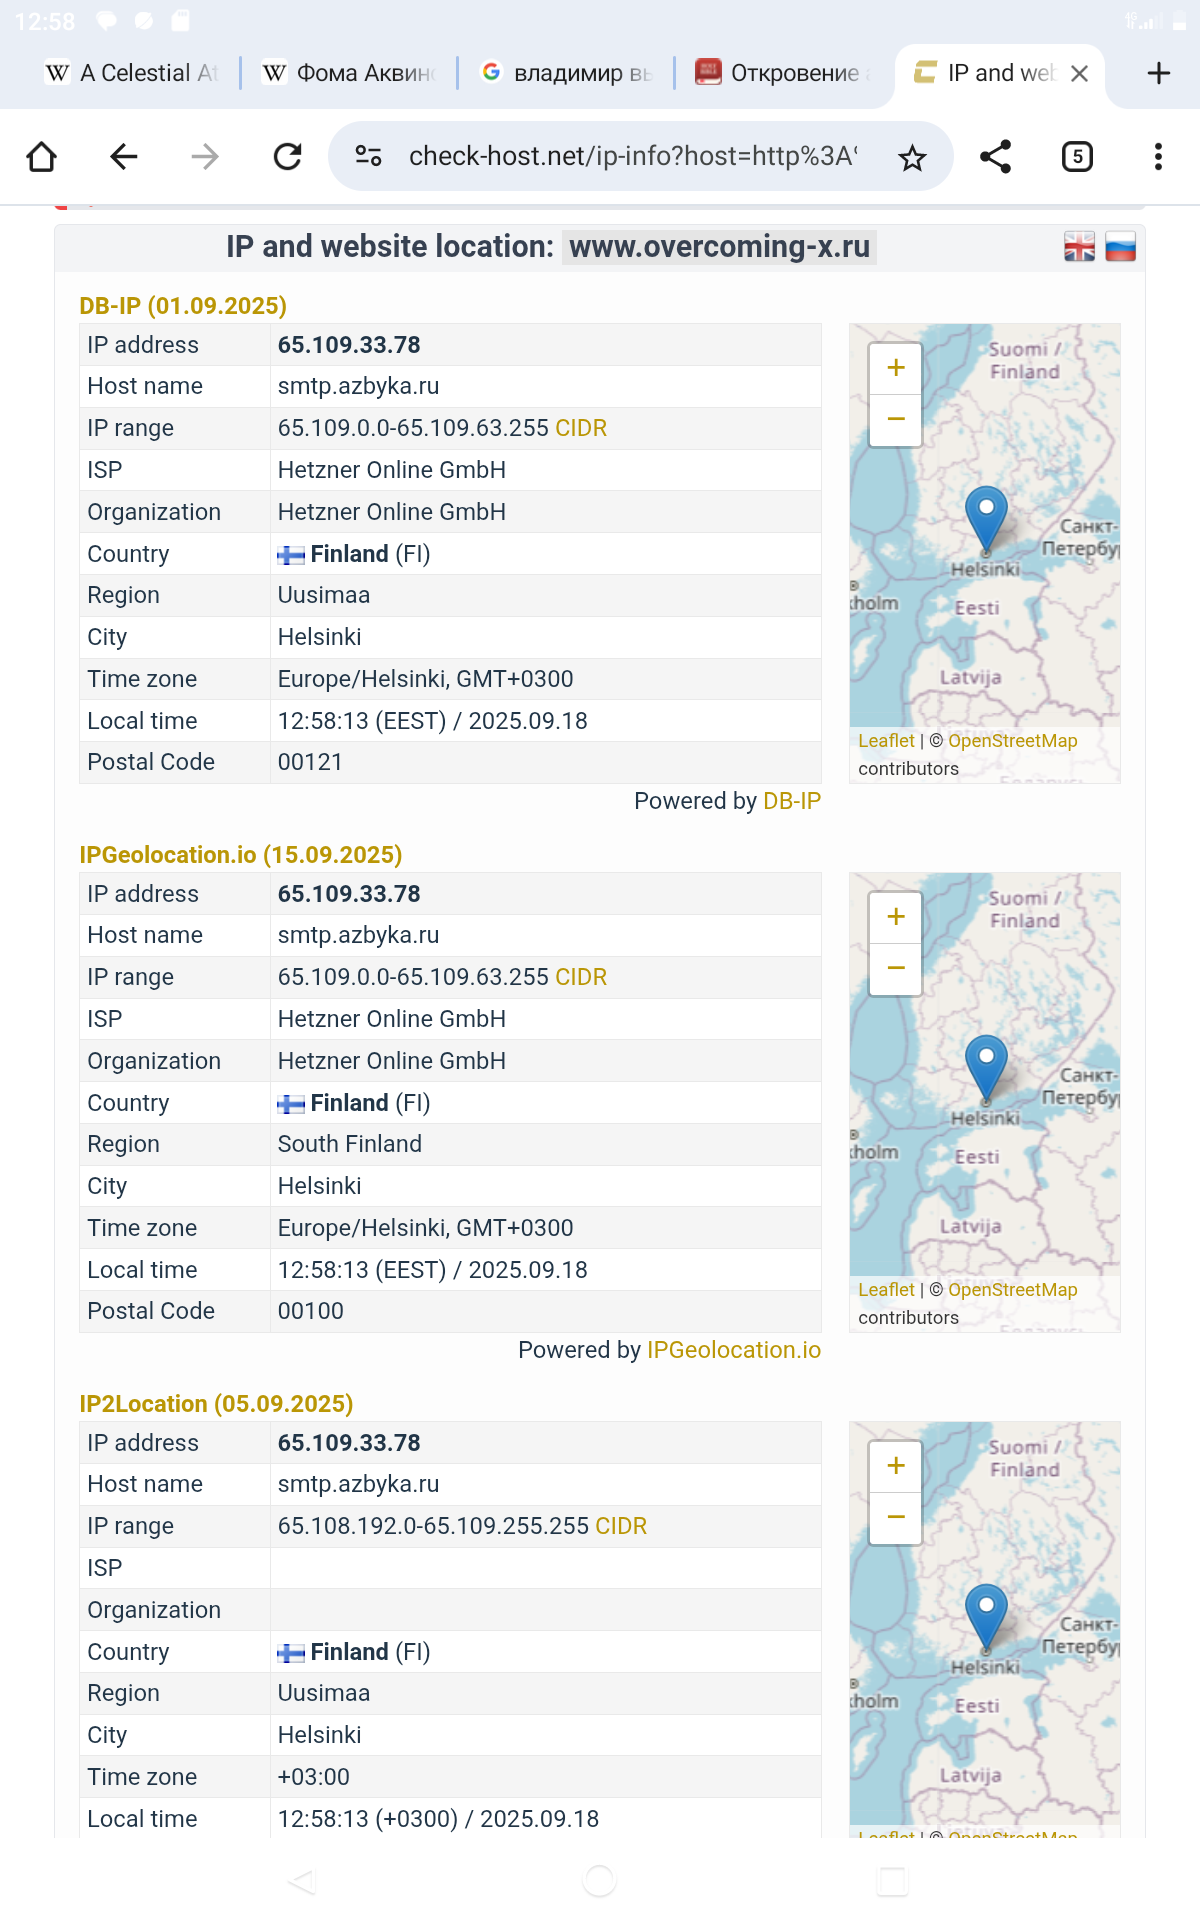Select the +03:00 time zone value
The height and width of the screenshot is (1920, 1200).
[x=314, y=1777]
